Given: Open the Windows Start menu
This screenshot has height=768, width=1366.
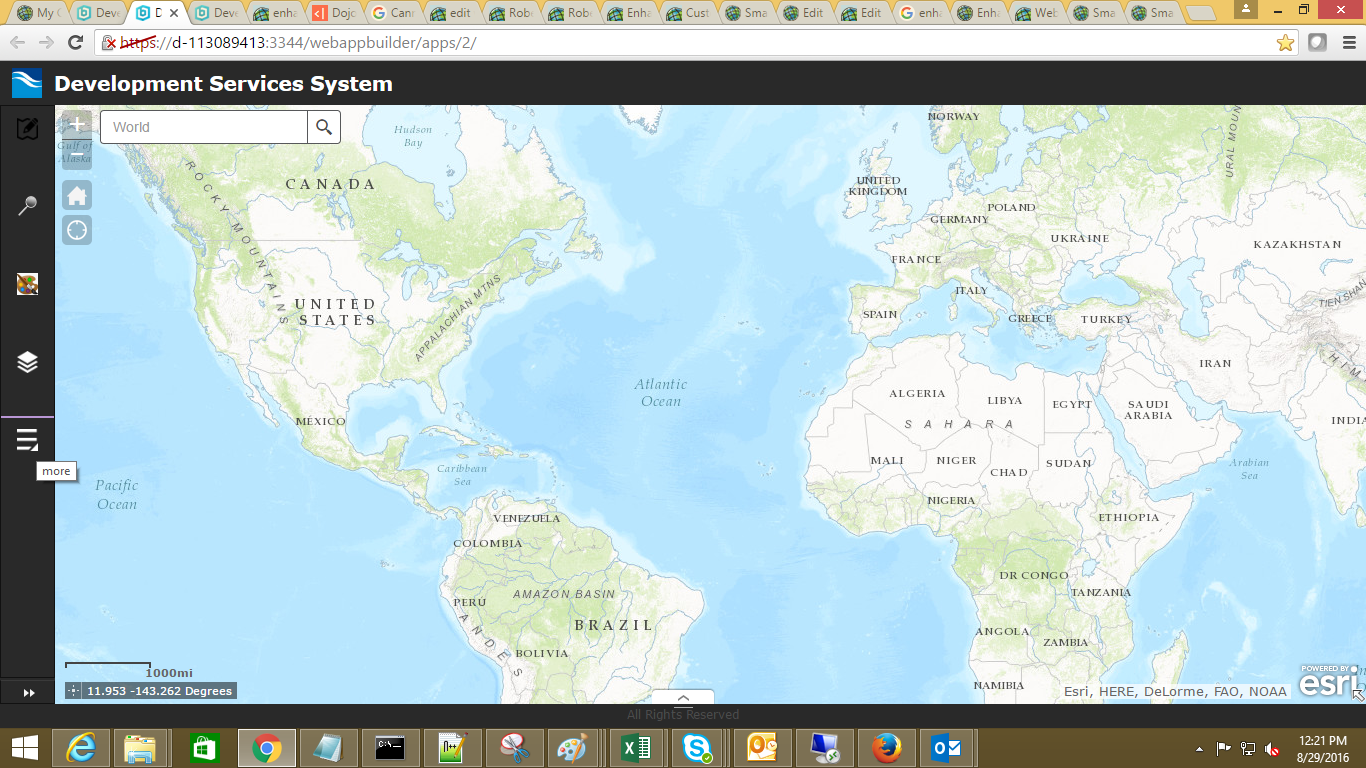Looking at the screenshot, I should [24, 748].
